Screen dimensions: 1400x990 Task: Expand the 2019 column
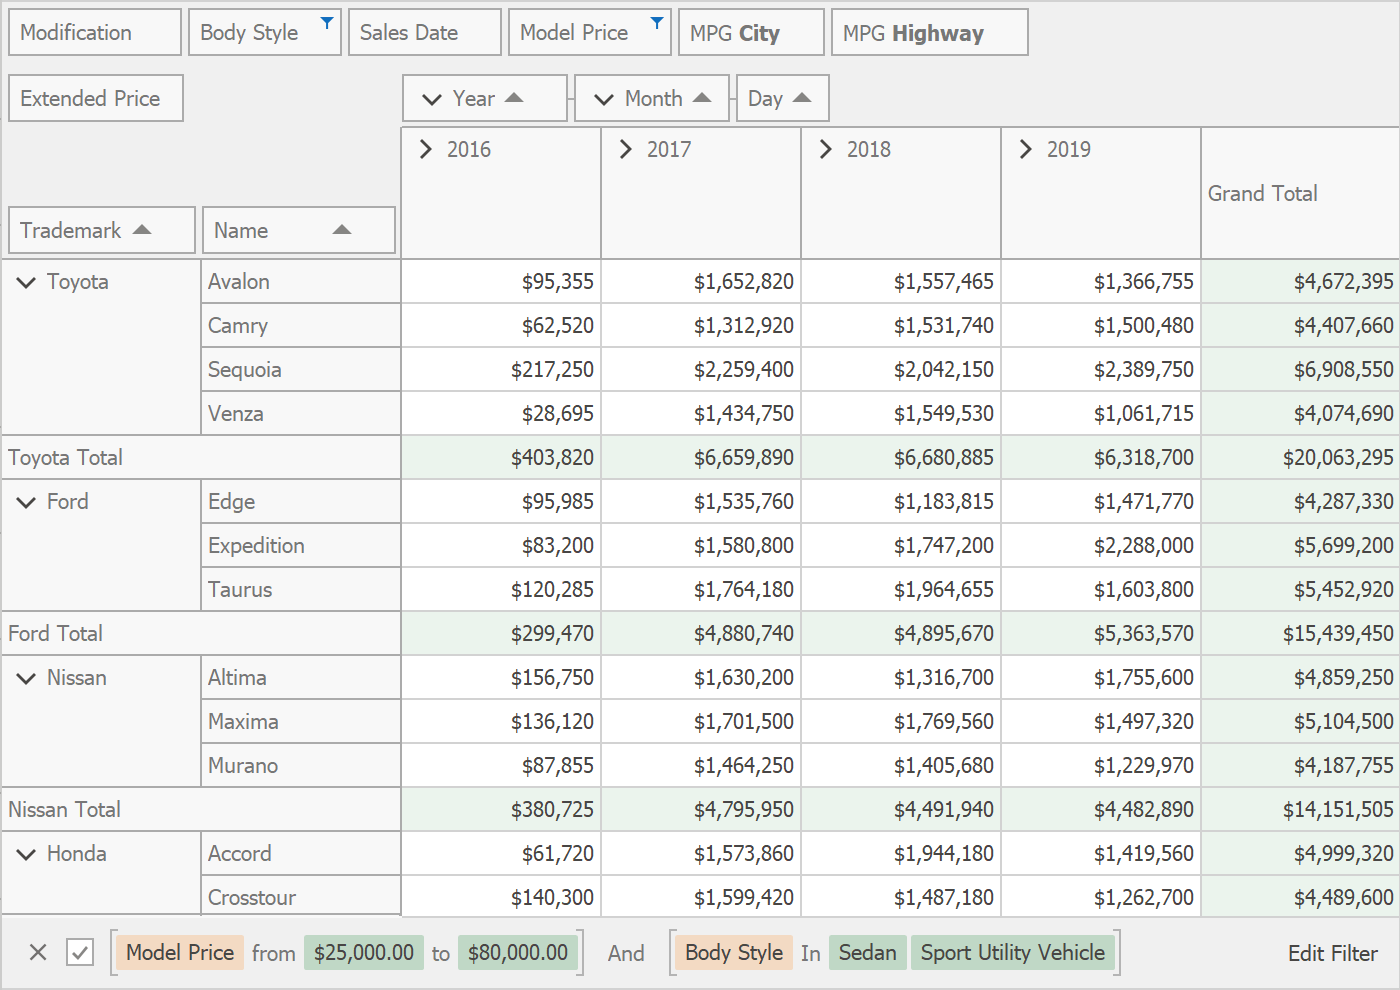pos(1026,149)
